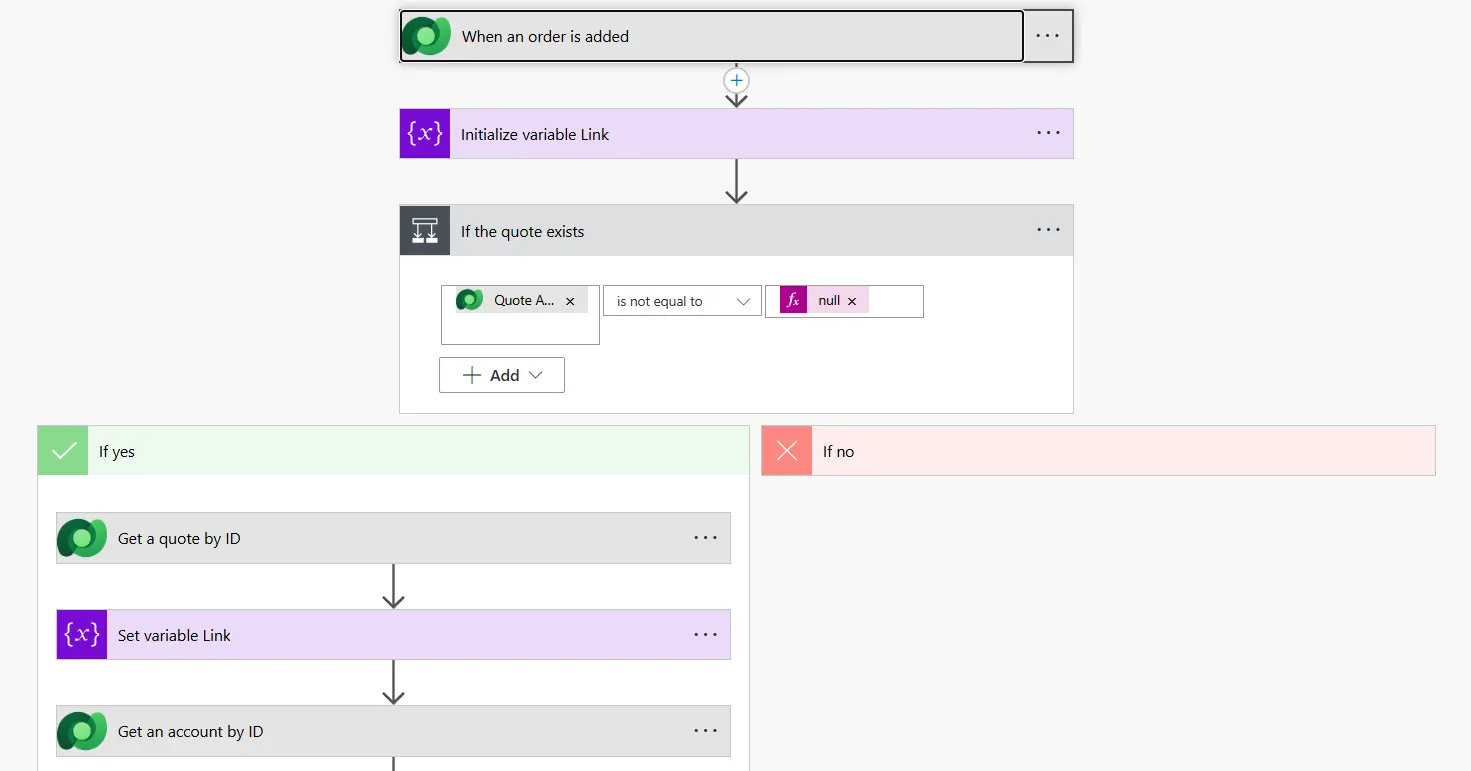Expand the Add condition dropdown
Viewport: 1471px width, 771px height.
(502, 375)
